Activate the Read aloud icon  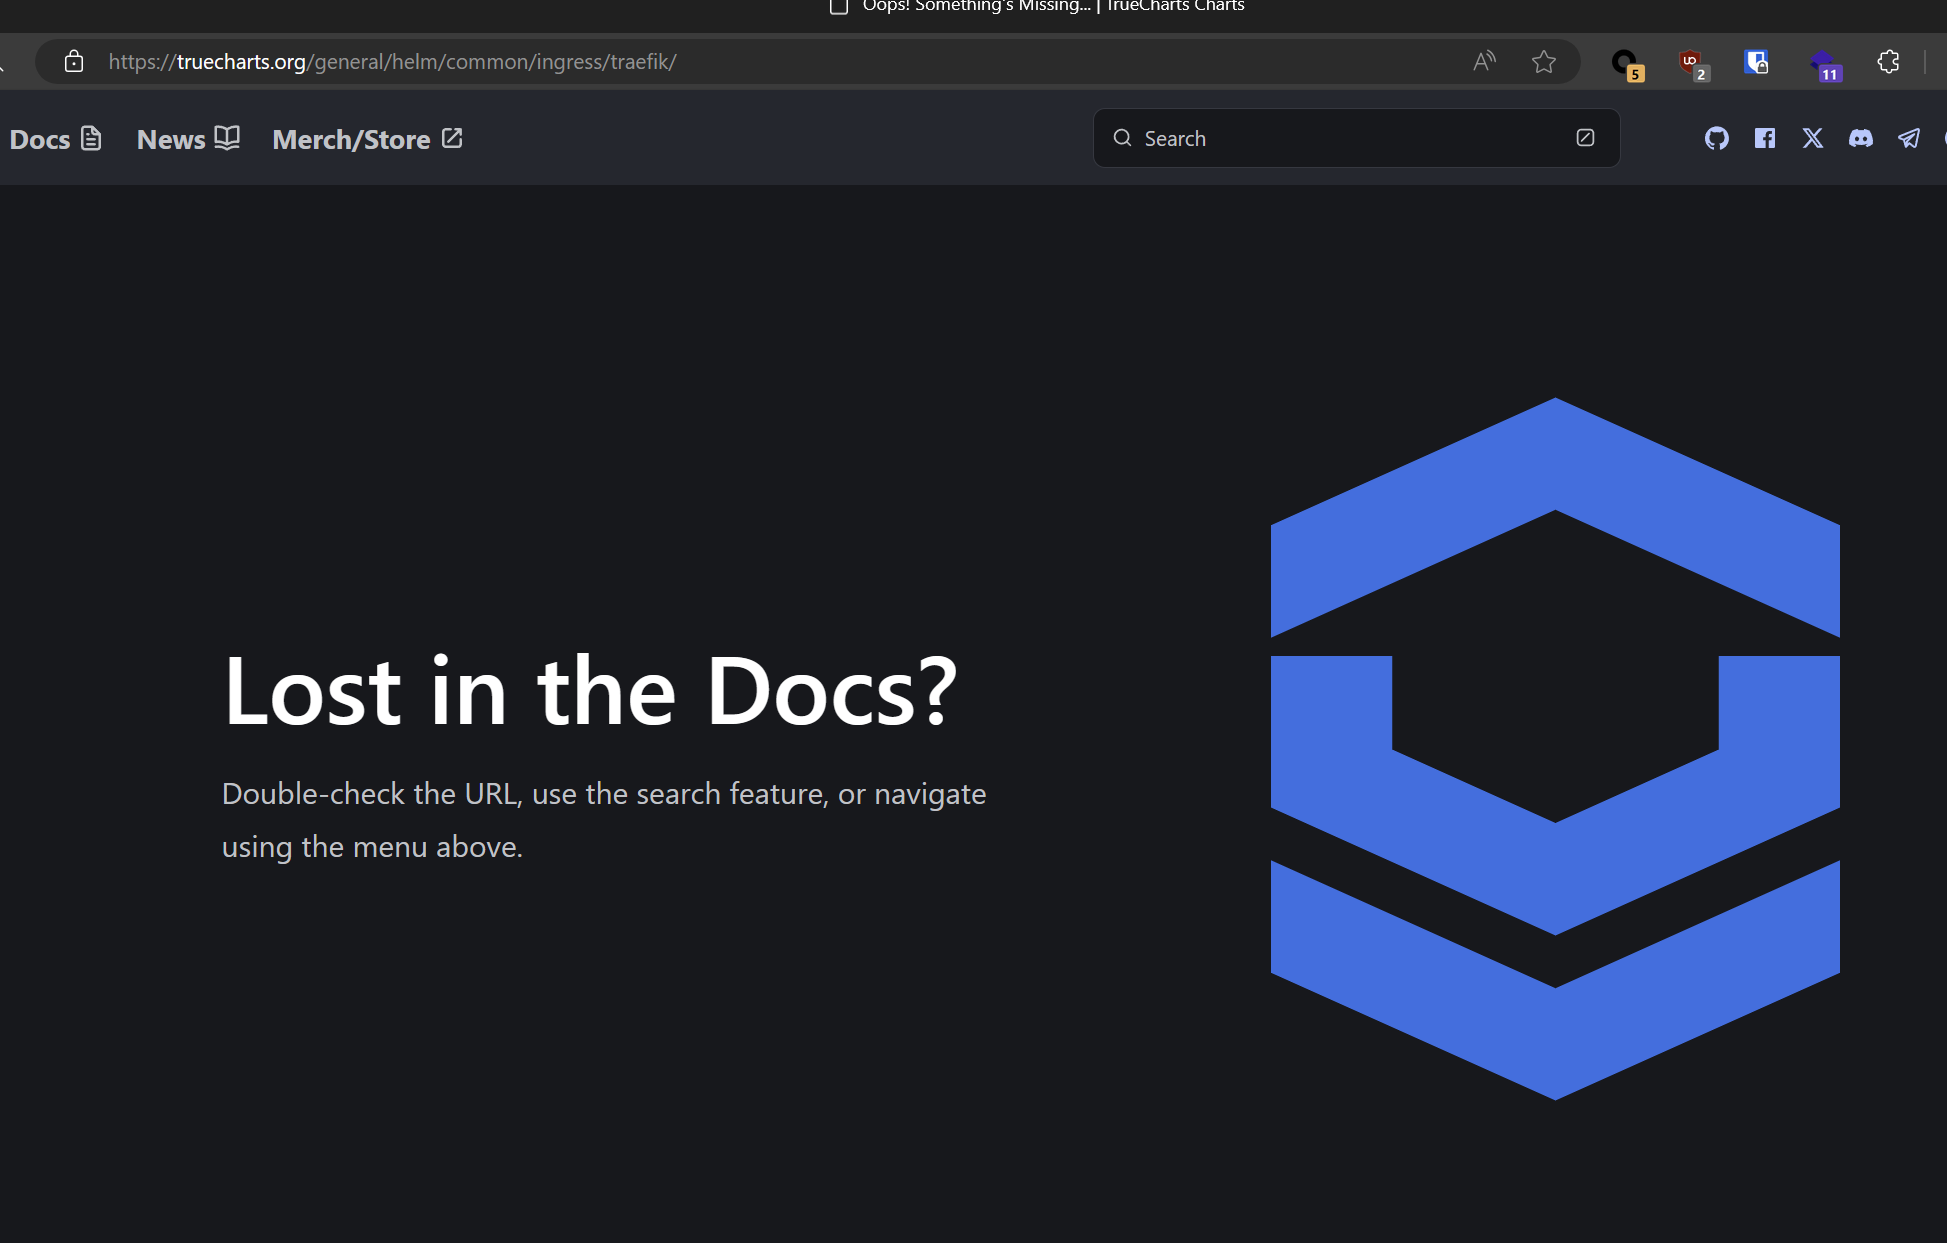click(x=1484, y=62)
